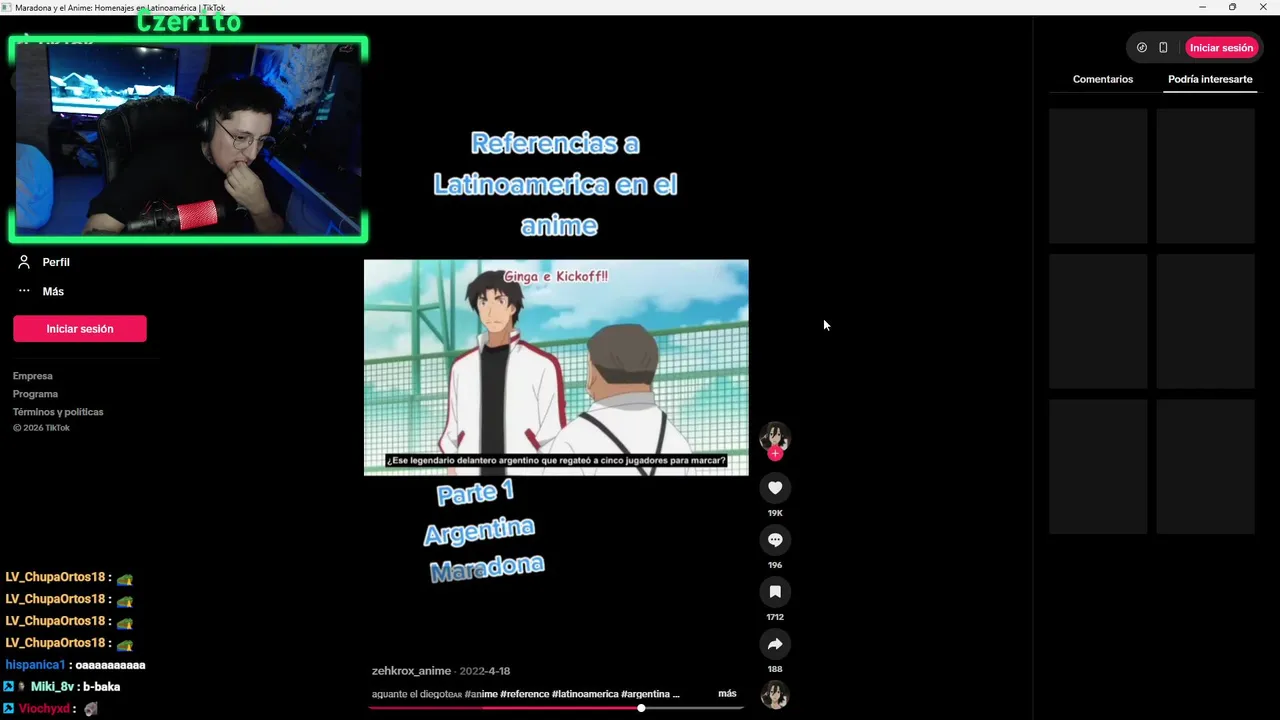Viewport: 1280px width, 720px height.
Task: Switch to the Comentarios tab
Action: coord(1103,79)
